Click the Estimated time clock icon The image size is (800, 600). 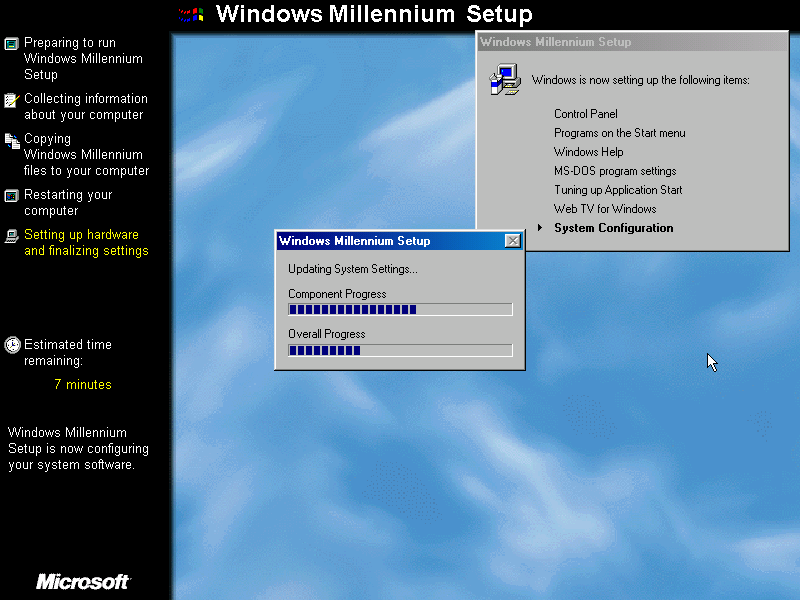coord(12,345)
